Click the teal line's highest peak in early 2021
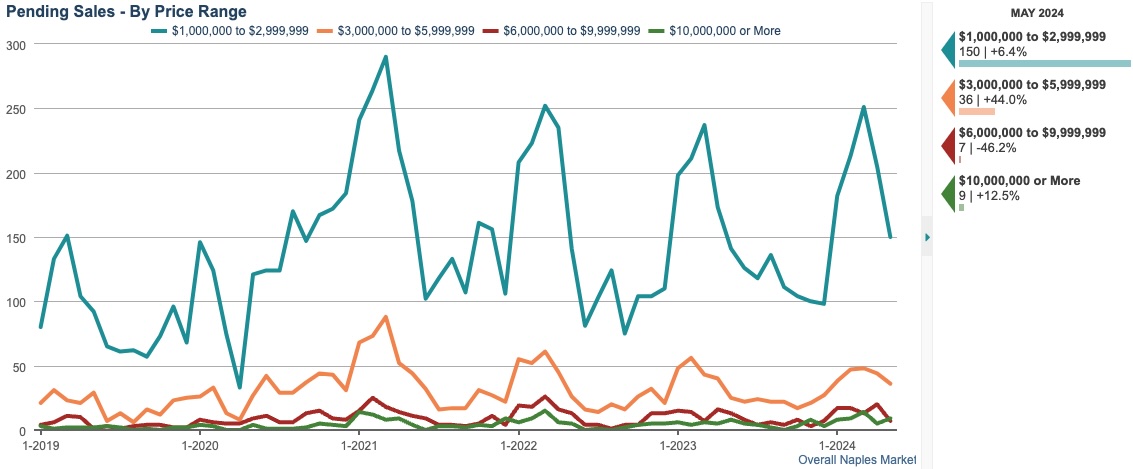Image resolution: width=1133 pixels, height=469 pixels. coord(386,56)
